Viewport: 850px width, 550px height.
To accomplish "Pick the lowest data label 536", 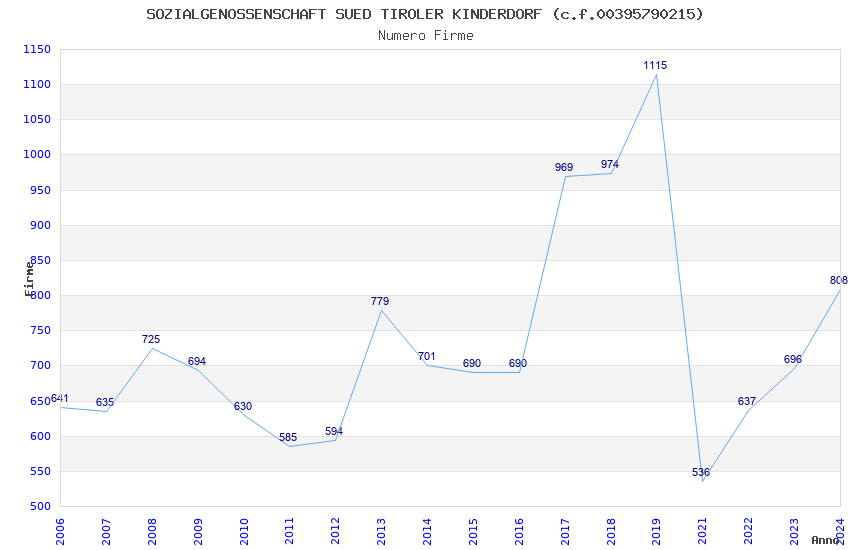I will click(x=701, y=473).
